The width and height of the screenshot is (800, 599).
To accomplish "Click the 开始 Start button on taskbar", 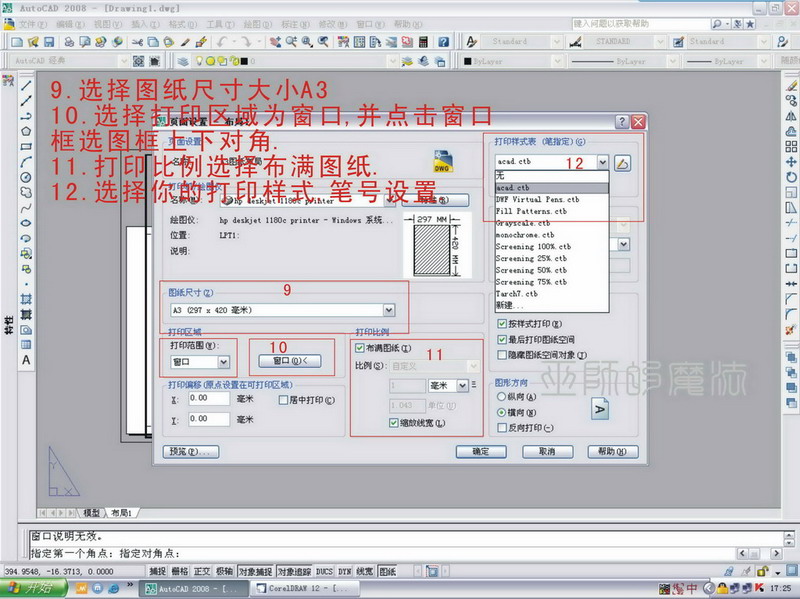I will (34, 588).
